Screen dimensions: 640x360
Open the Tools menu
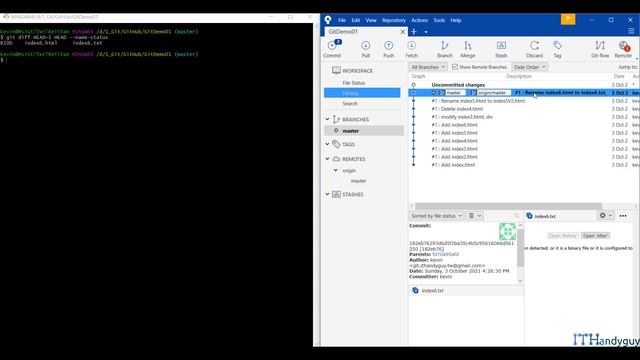tap(439, 20)
